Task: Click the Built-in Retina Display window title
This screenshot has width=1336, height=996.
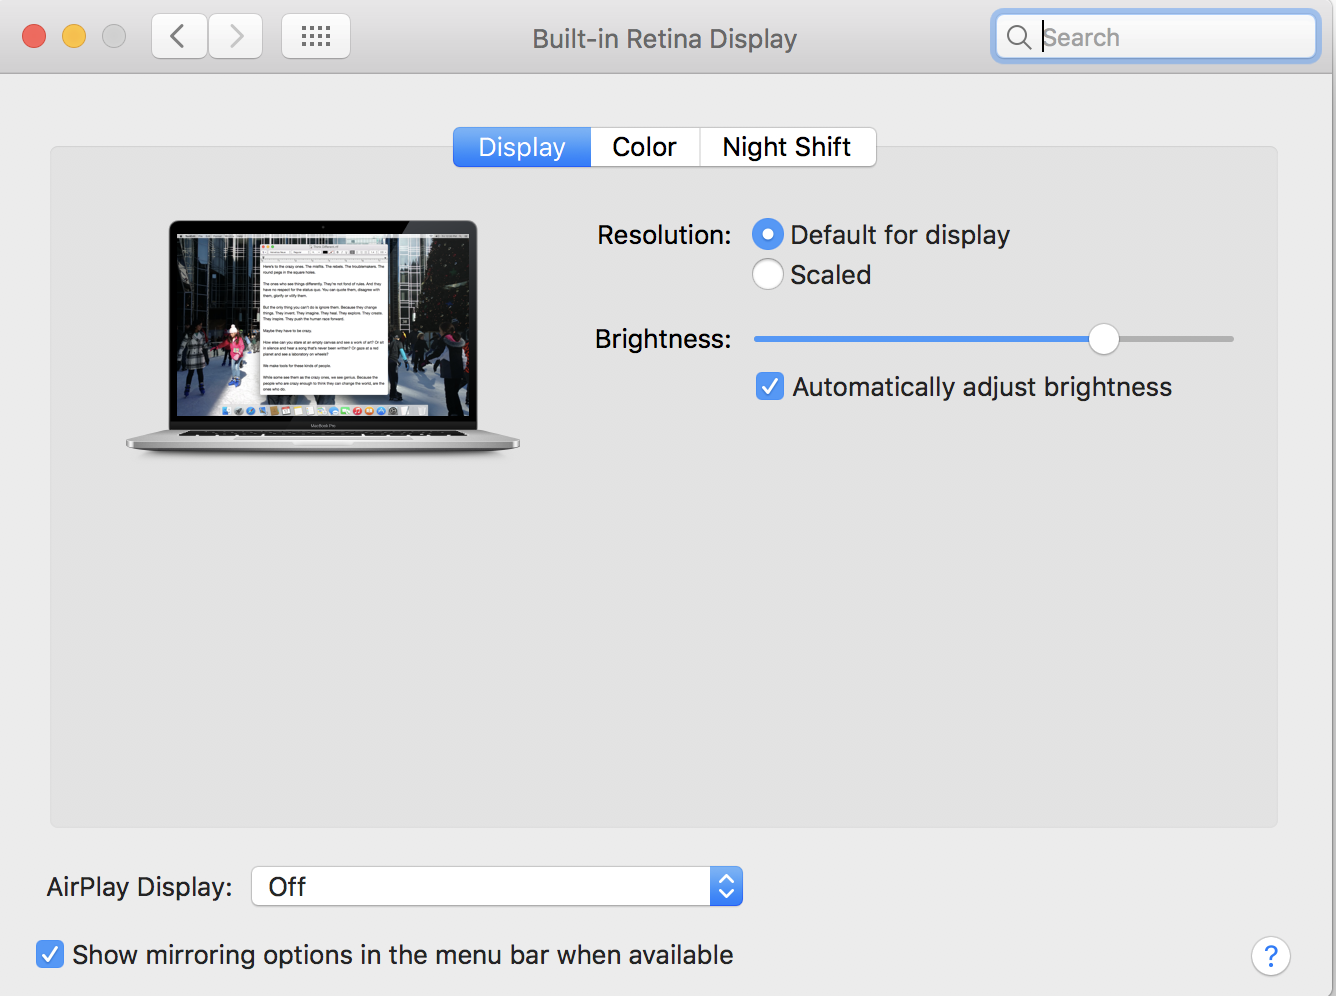Action: pos(665,39)
